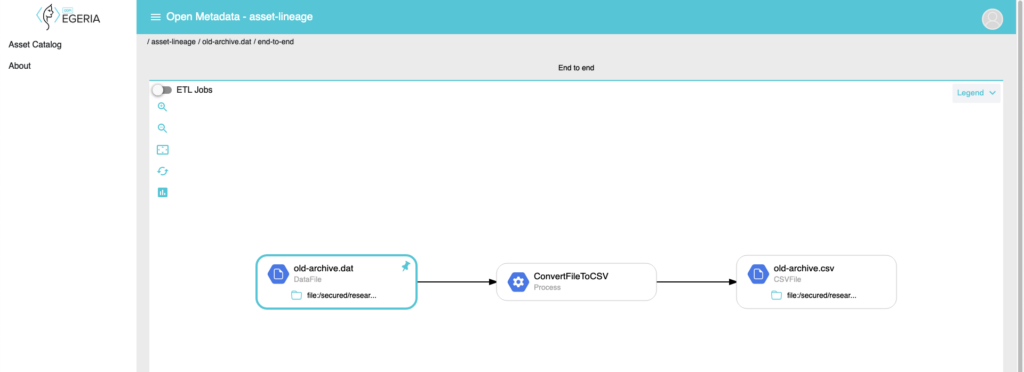Screen dimensions: 1024x372
Task: Go to asset-lineage breadcrumb
Action: click(173, 42)
